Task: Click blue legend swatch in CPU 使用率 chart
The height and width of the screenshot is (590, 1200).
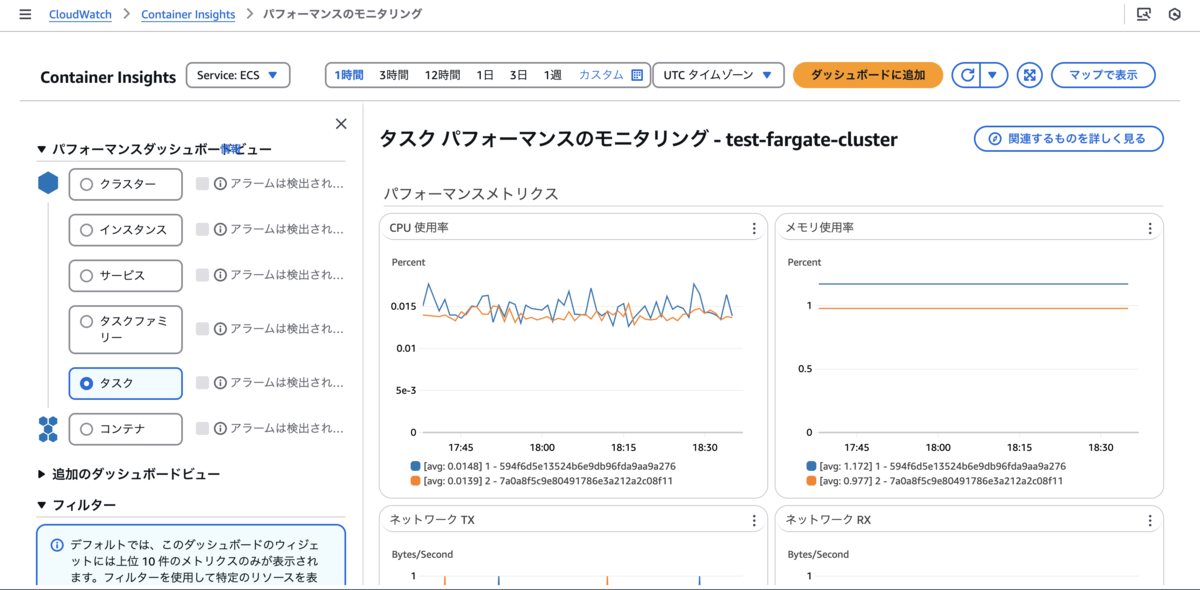Action: pyautogui.click(x=415, y=466)
